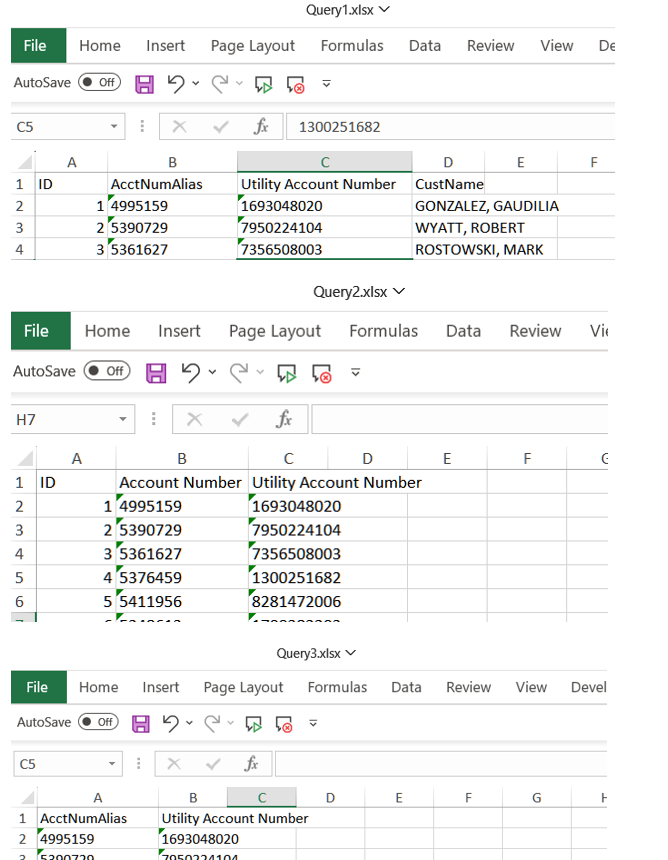Click empty formula bar in Query2.xlsx

(x=460, y=420)
